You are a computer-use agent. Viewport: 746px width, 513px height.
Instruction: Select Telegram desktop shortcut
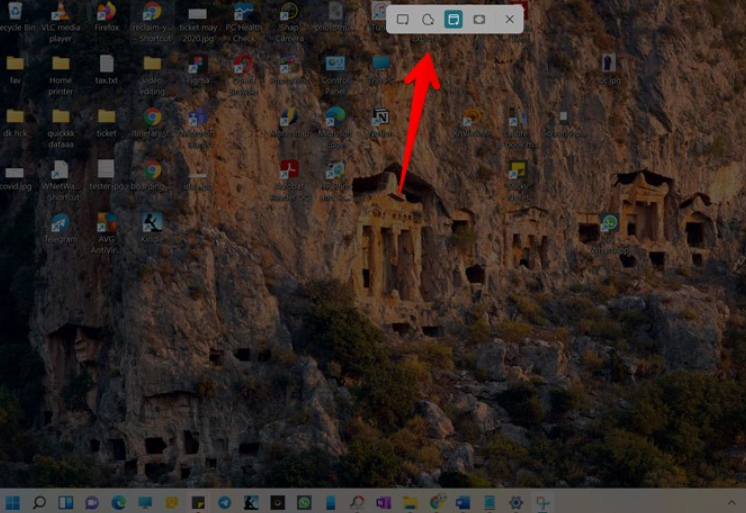60,229
